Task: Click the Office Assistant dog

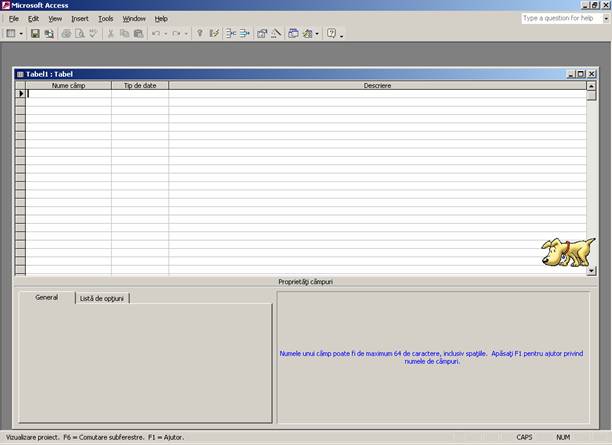Action: 554,253
